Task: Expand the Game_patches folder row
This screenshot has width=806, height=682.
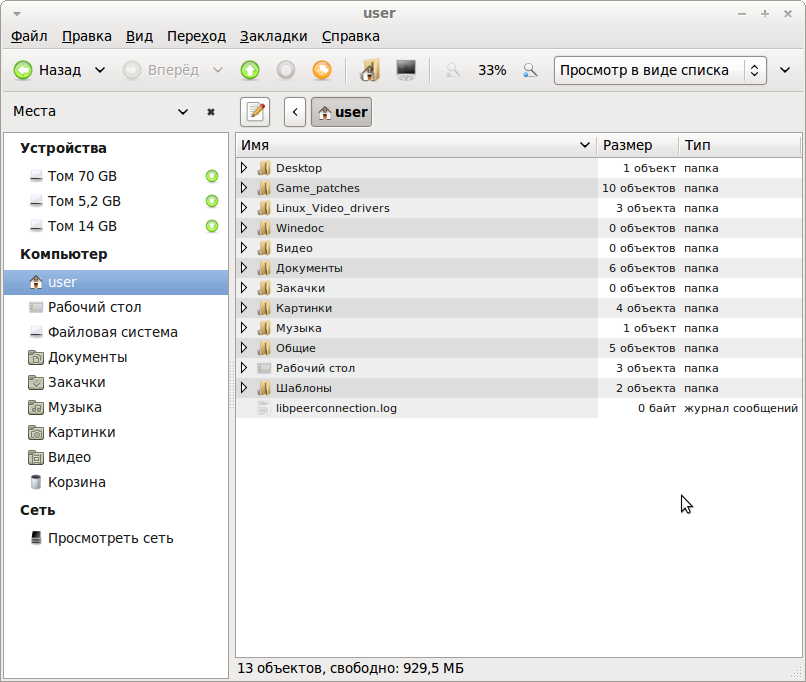Action: click(x=244, y=188)
